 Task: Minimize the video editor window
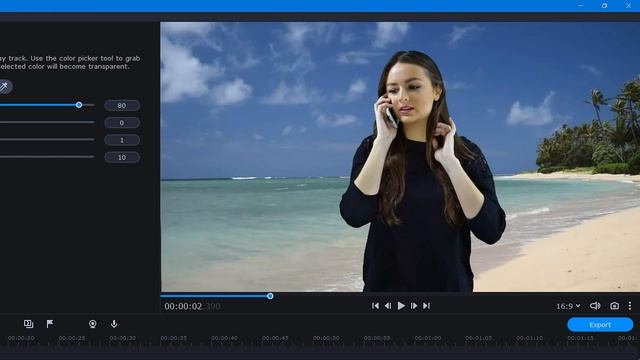(580, 6)
